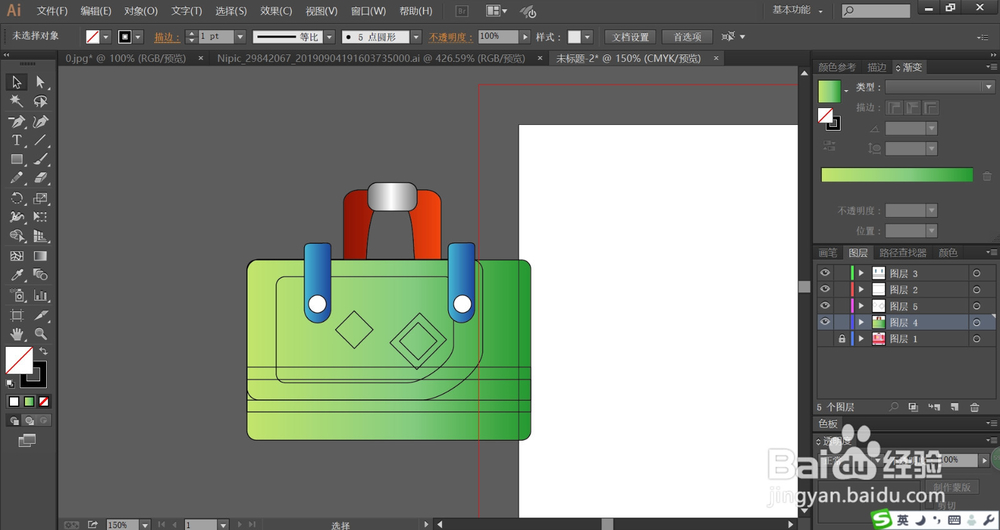Click target circle of 图层 4
The image size is (1000, 530).
click(x=976, y=323)
